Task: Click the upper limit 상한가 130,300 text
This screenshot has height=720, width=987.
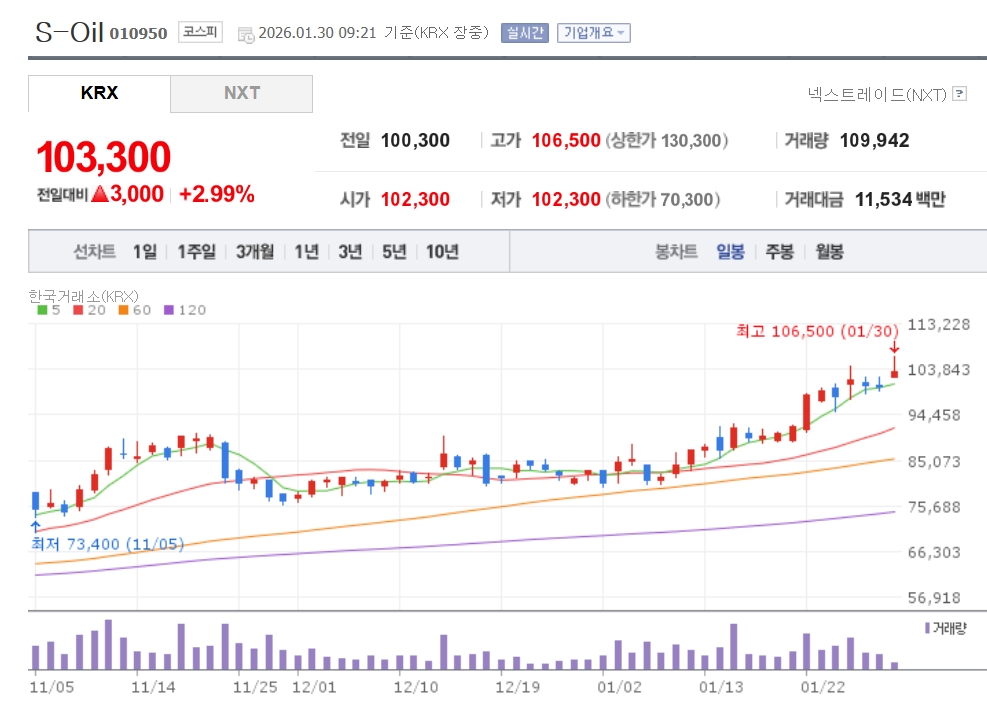Action: [667, 140]
